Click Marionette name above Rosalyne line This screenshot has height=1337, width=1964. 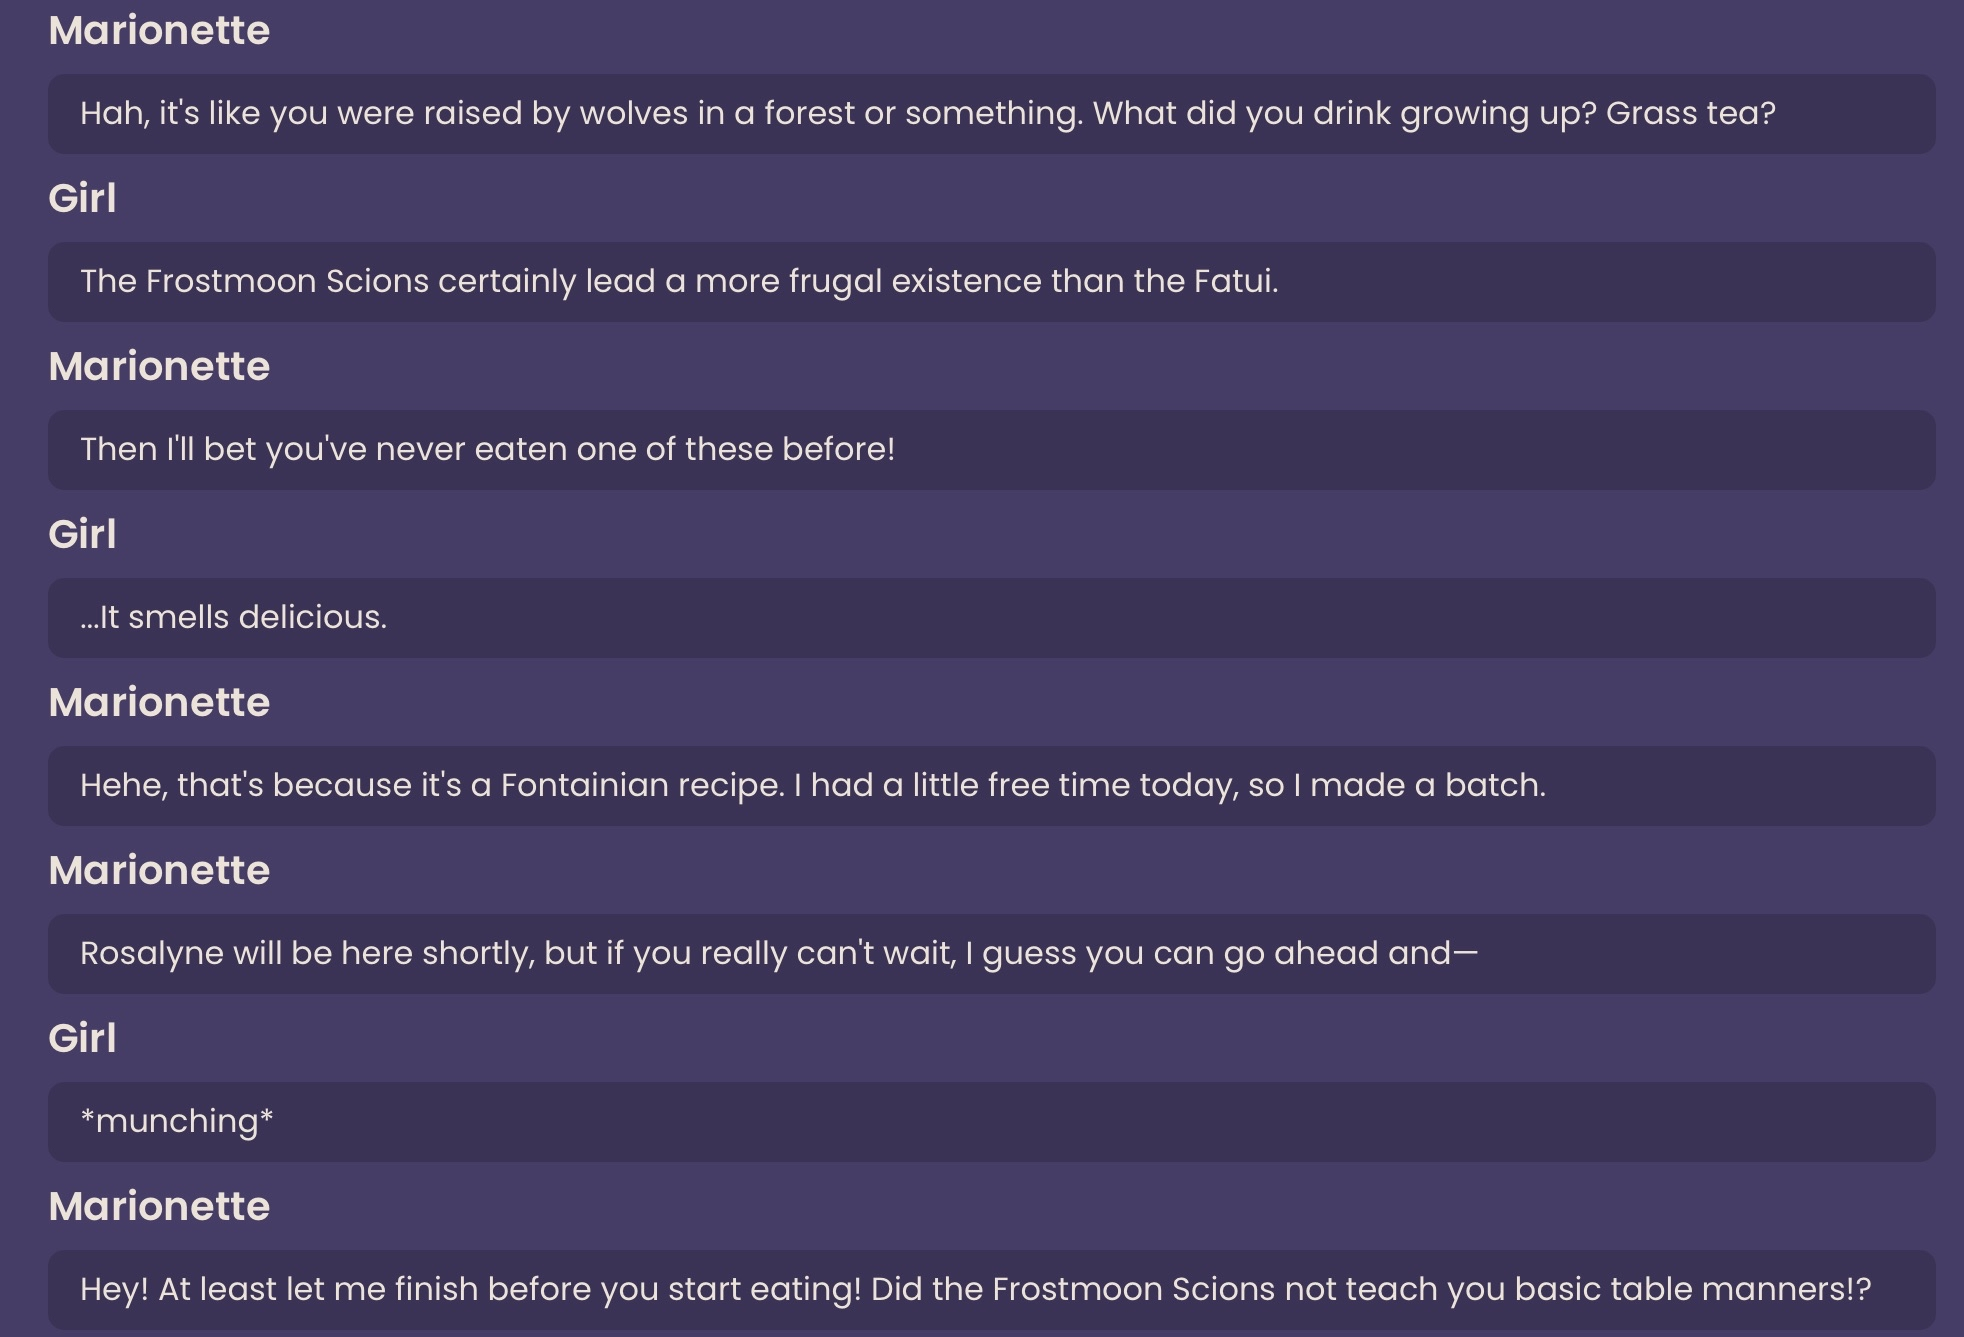159,871
